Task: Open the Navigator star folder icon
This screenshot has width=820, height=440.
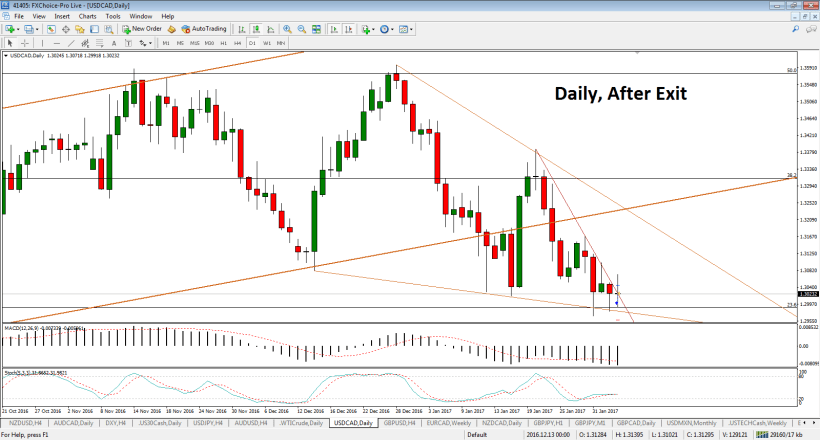Action: (x=79, y=29)
